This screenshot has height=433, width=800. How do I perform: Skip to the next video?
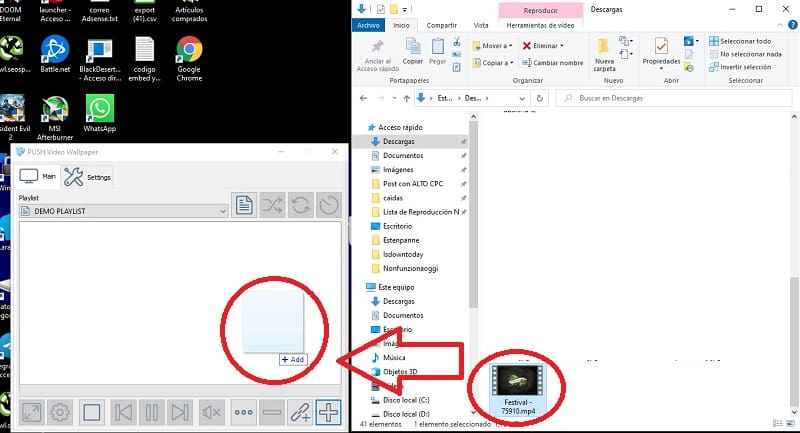click(180, 412)
